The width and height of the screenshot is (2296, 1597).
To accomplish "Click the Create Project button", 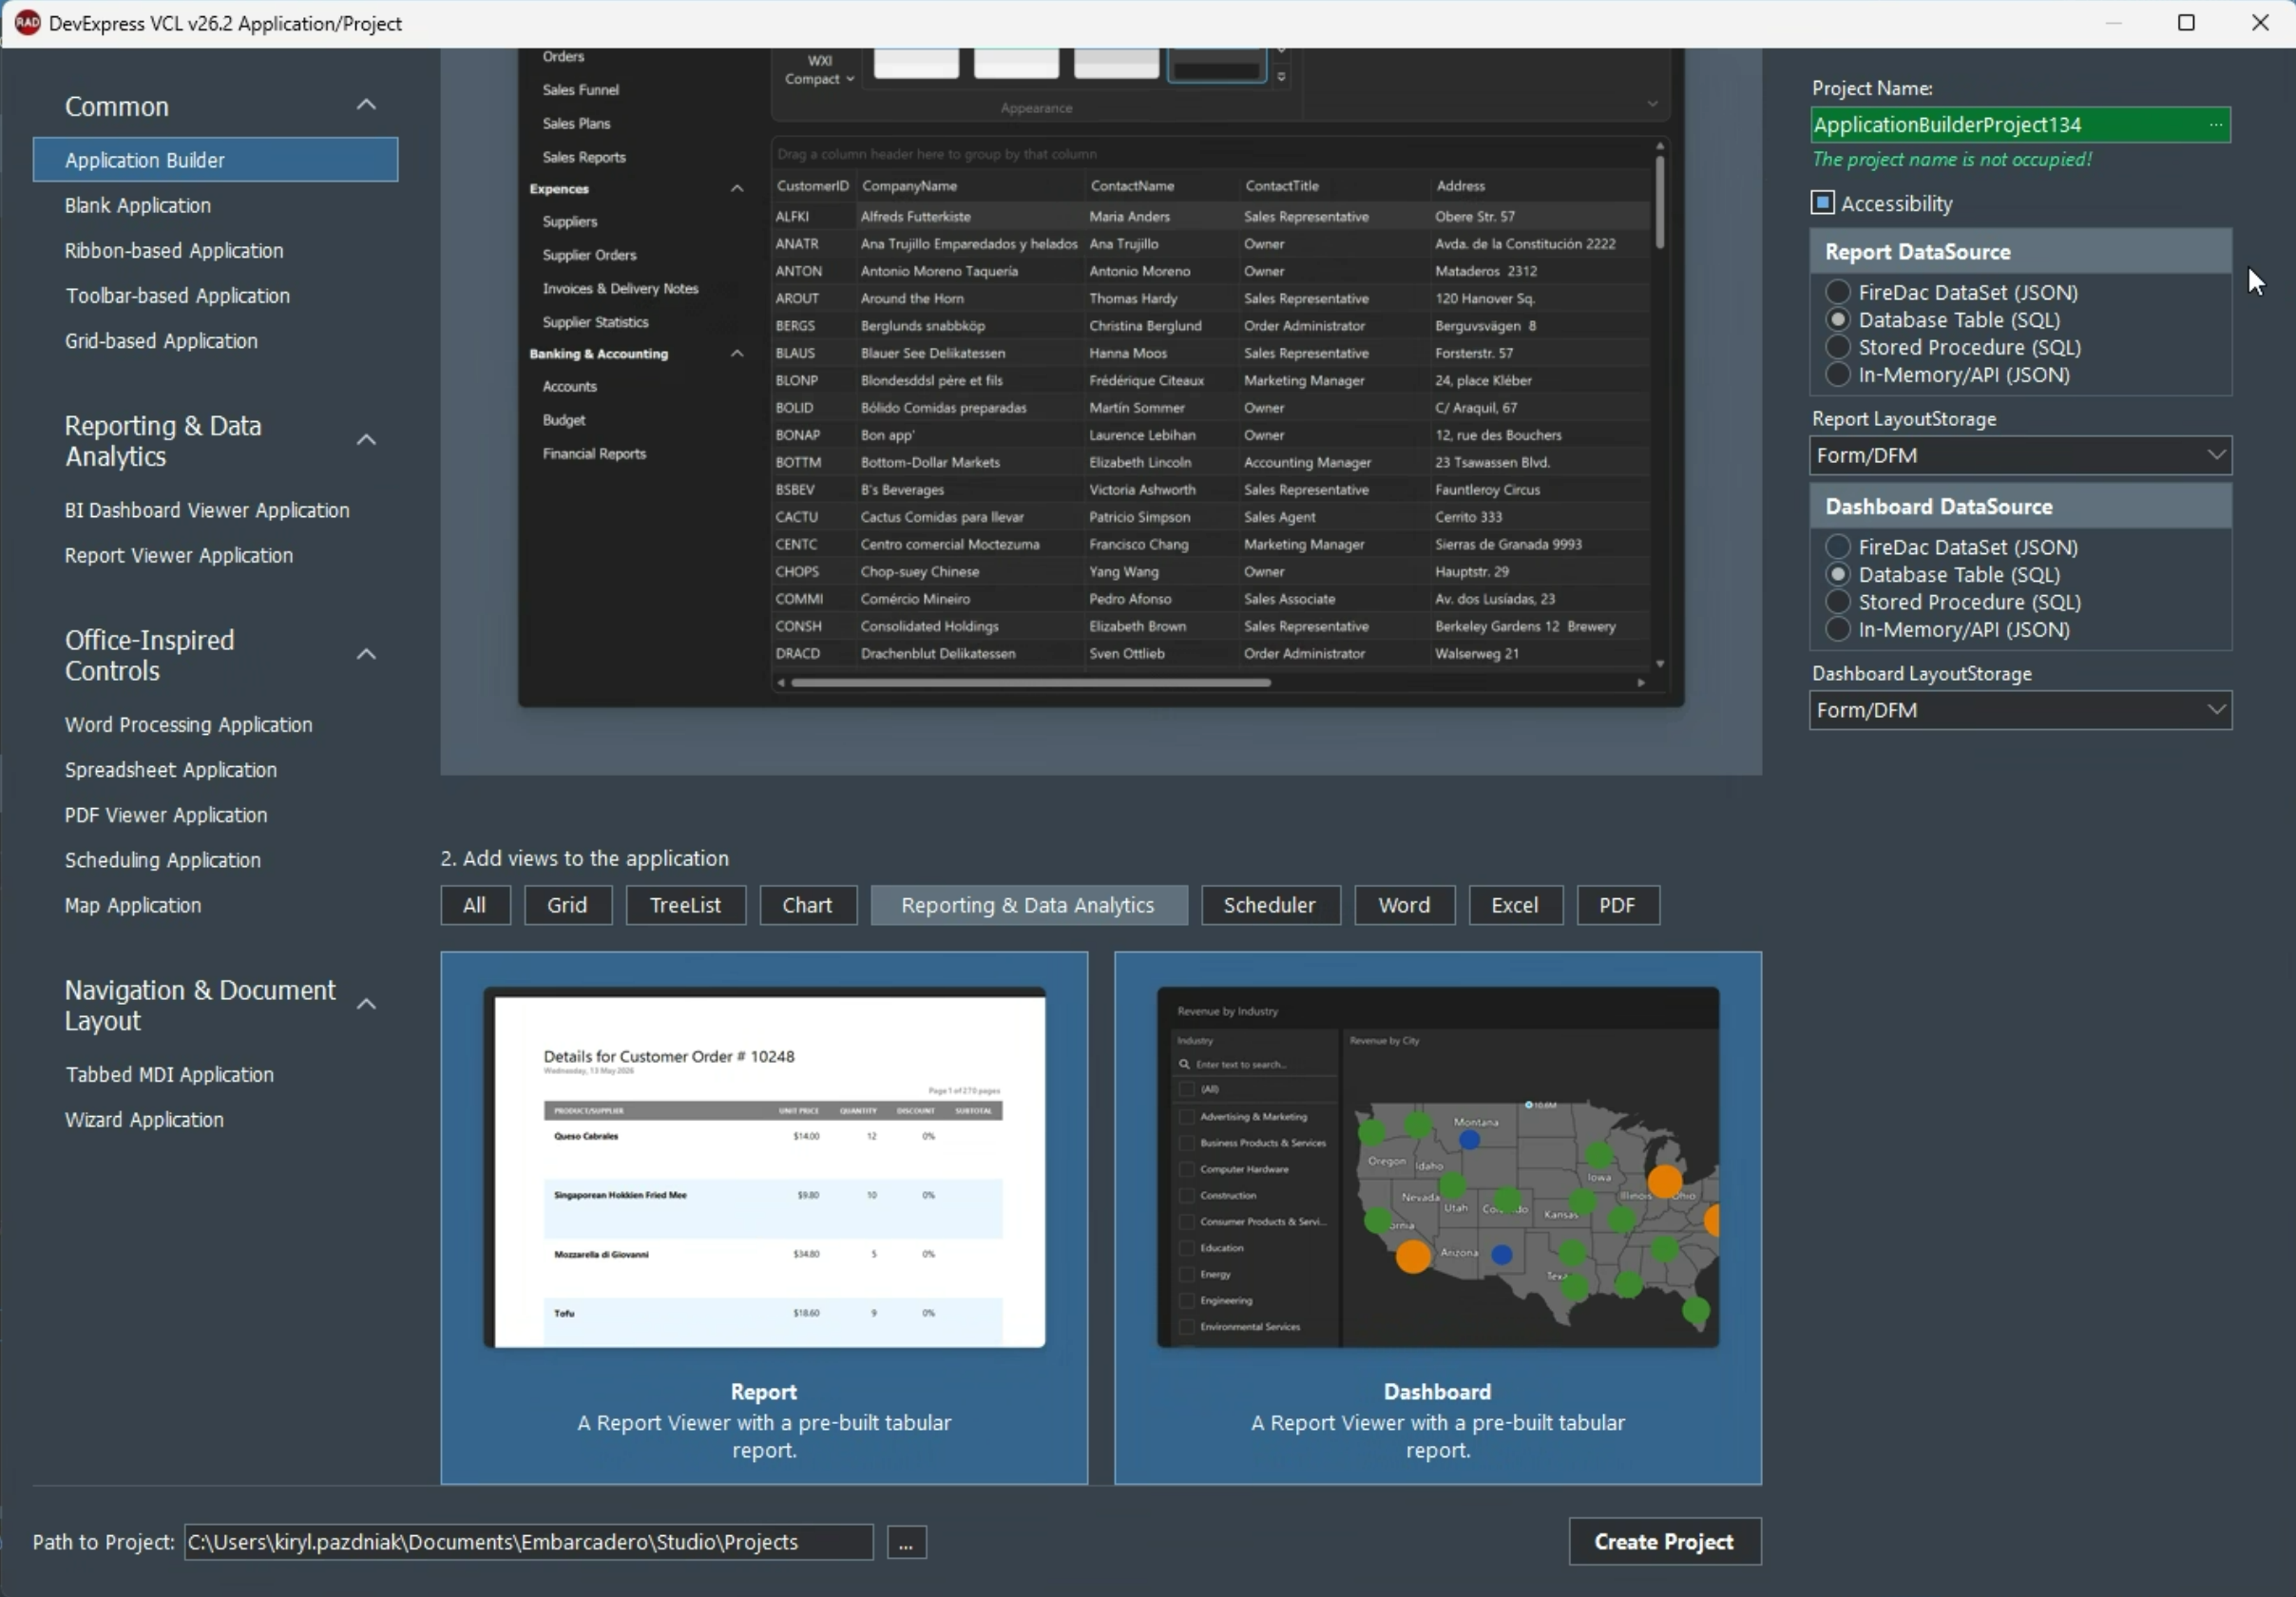I will tap(1665, 1542).
